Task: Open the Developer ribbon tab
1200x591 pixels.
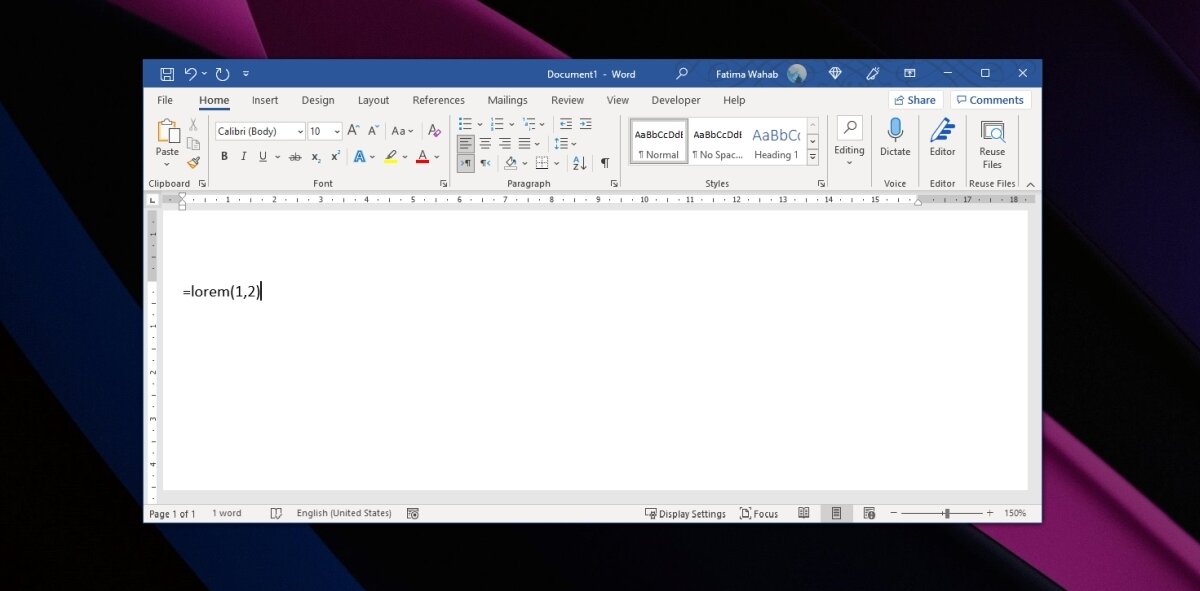Action: coord(676,100)
